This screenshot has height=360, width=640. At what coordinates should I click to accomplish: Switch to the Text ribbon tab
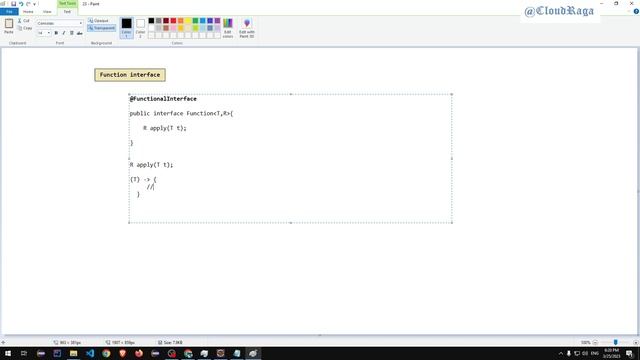tap(67, 11)
